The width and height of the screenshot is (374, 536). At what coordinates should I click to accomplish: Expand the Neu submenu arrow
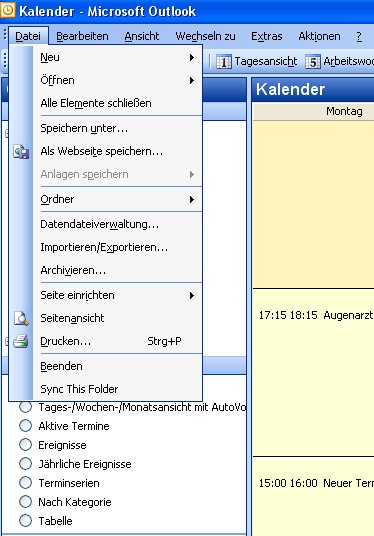[192, 57]
